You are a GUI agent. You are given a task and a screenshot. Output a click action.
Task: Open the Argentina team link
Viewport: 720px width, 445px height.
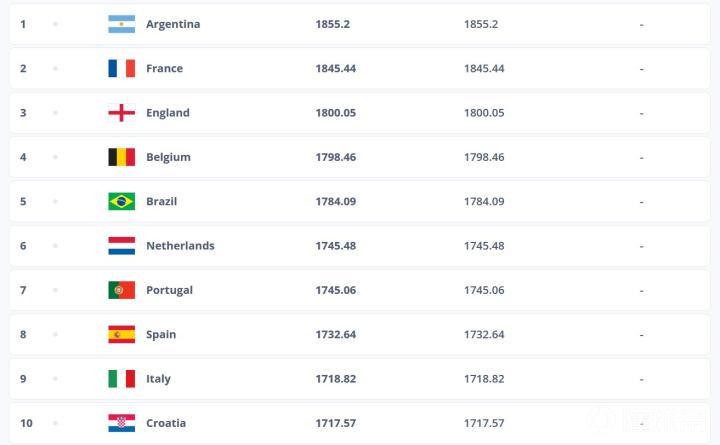(x=172, y=24)
